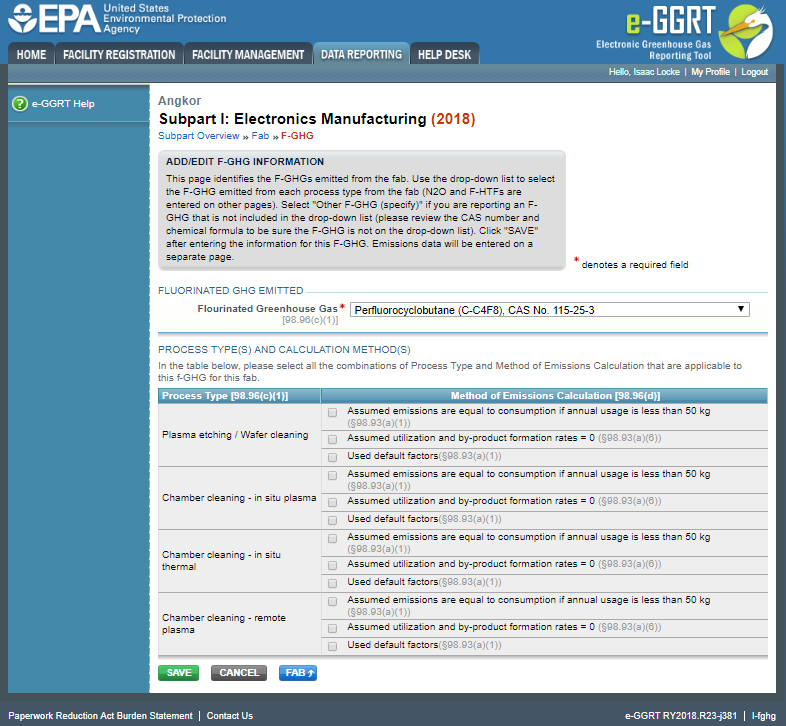
Task: Go to the HELP DESK tab
Action: coord(445,55)
